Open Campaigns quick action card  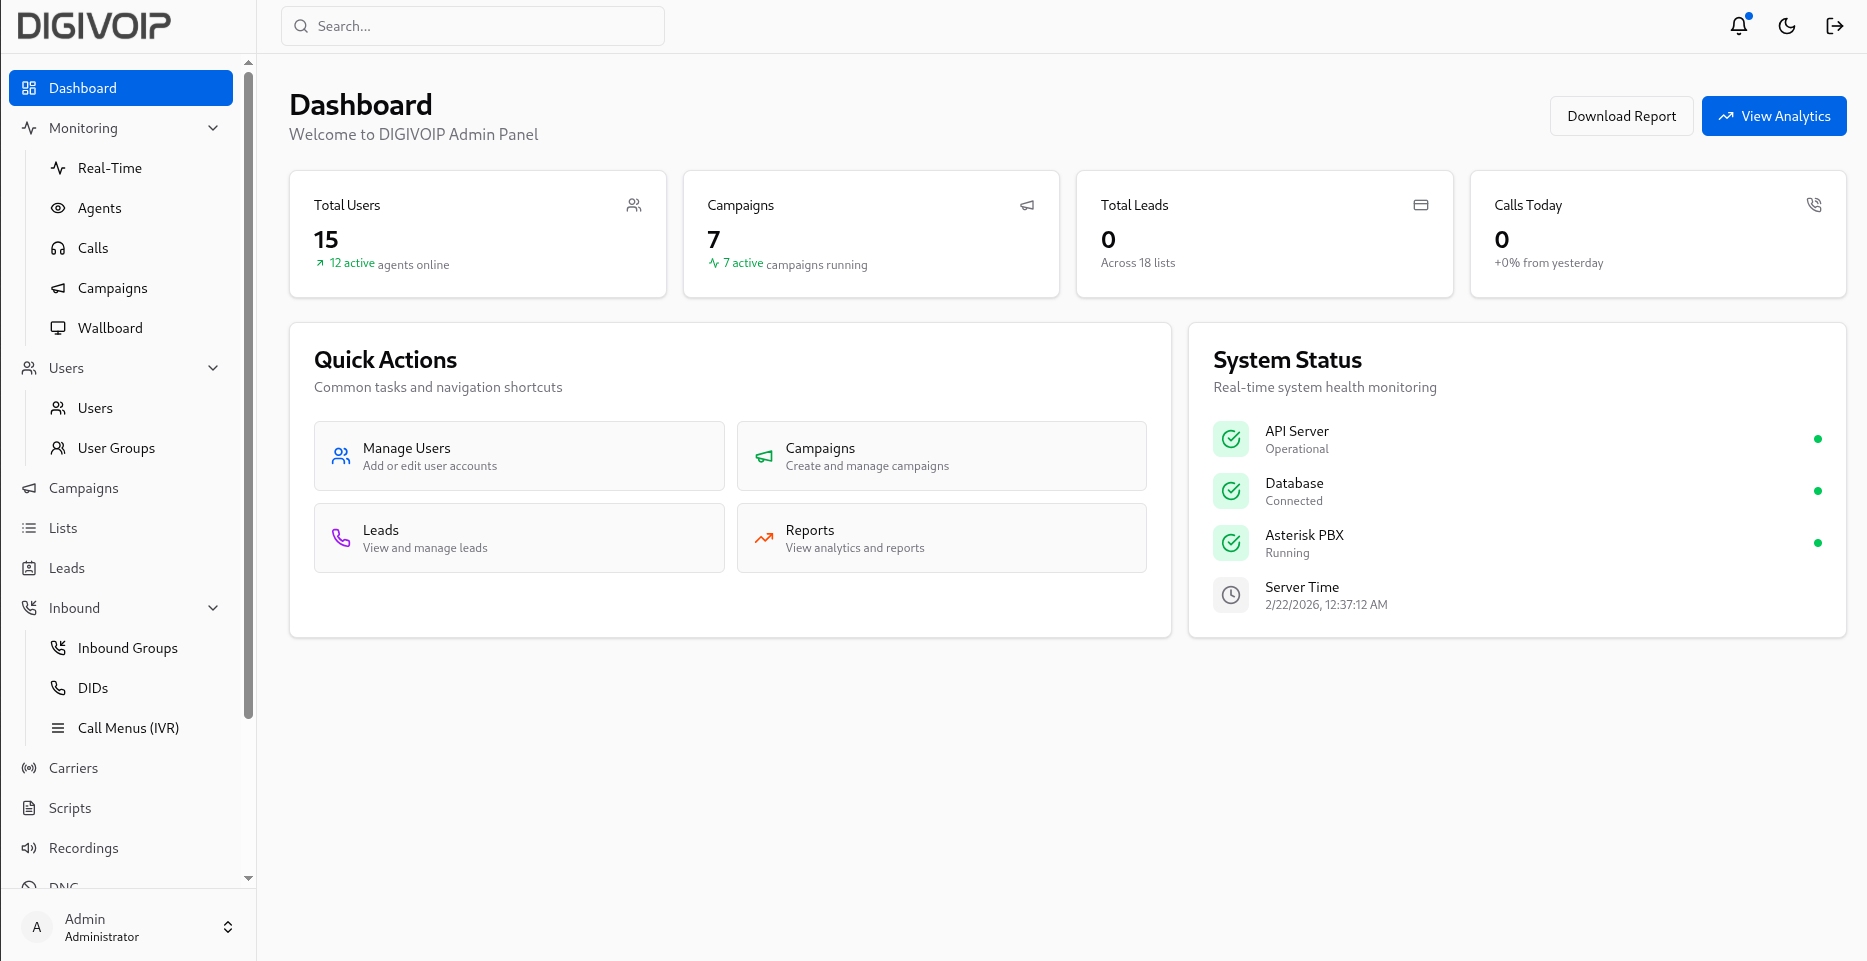(941, 456)
